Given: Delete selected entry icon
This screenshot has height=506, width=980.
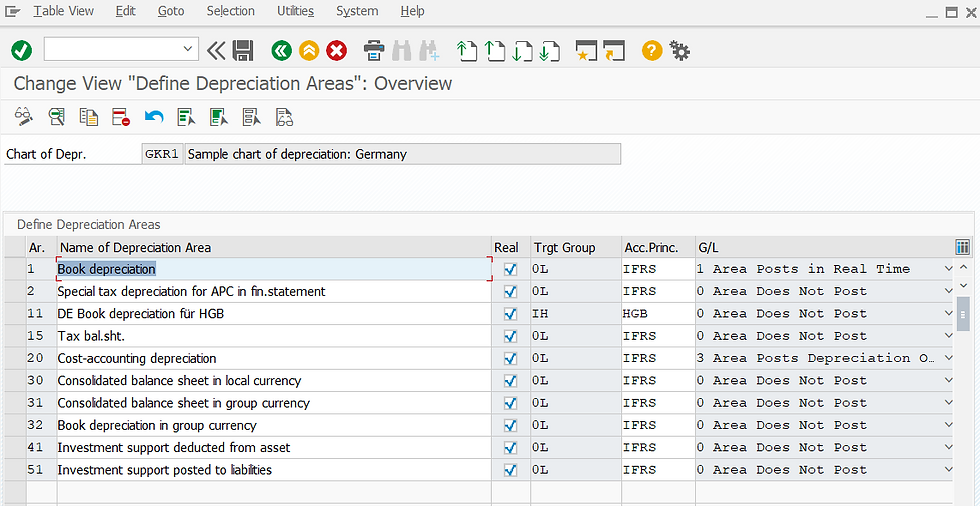Looking at the screenshot, I should tap(121, 116).
